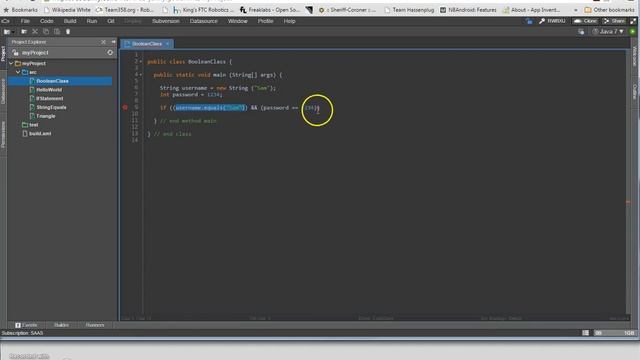This screenshot has height=360, width=640.
Task: Open the New file dropdown arrow
Action: click(x=13, y=32)
